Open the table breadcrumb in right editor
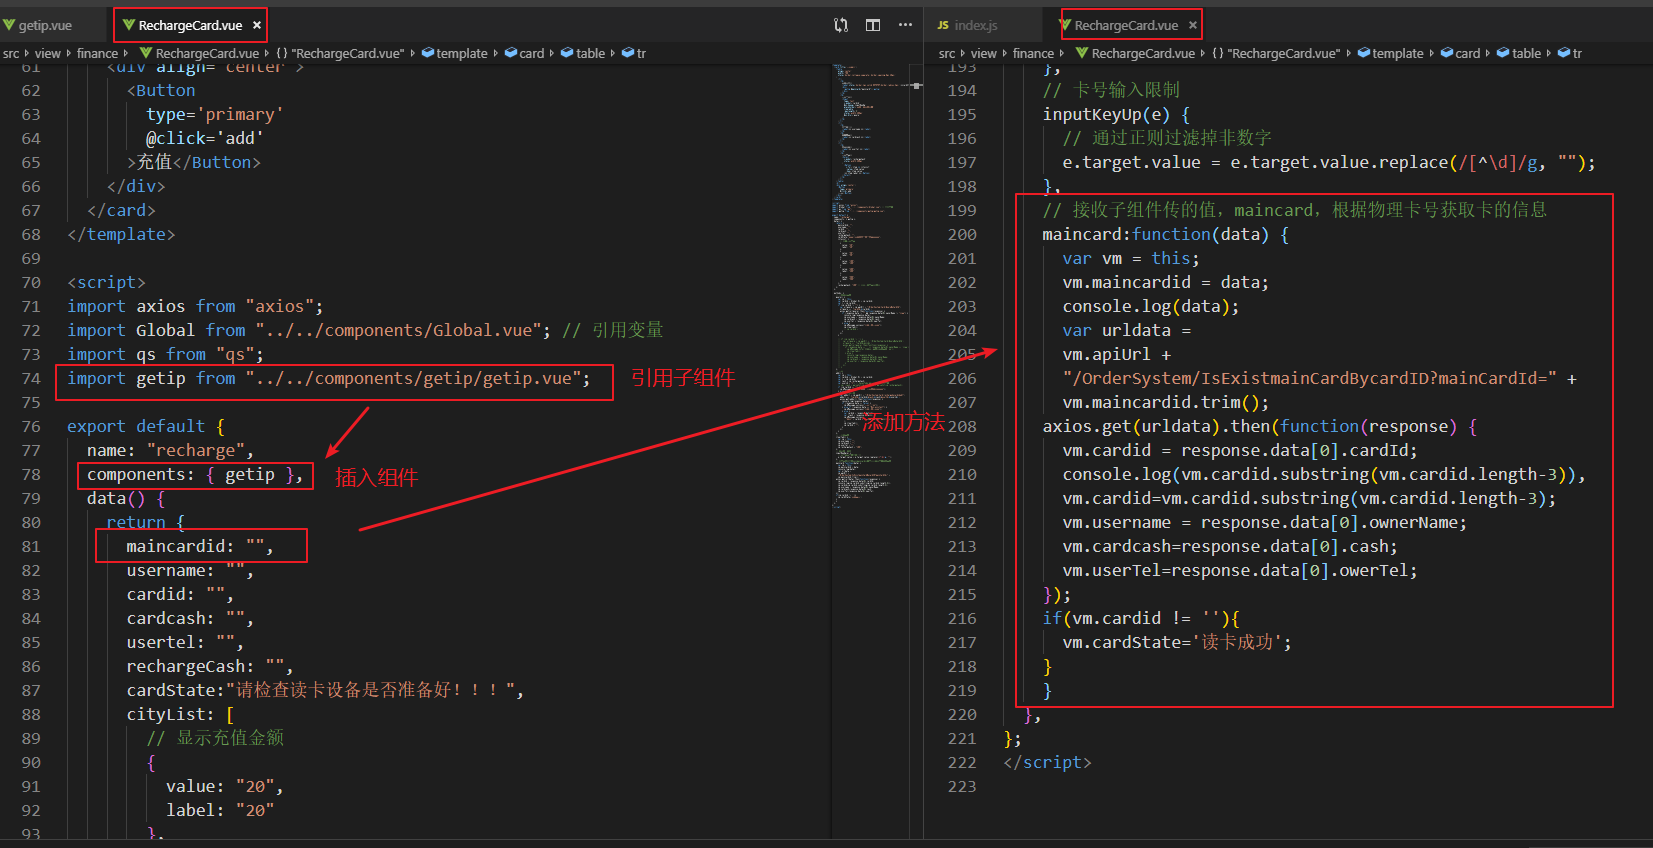This screenshot has height=848, width=1653. pos(1519,53)
